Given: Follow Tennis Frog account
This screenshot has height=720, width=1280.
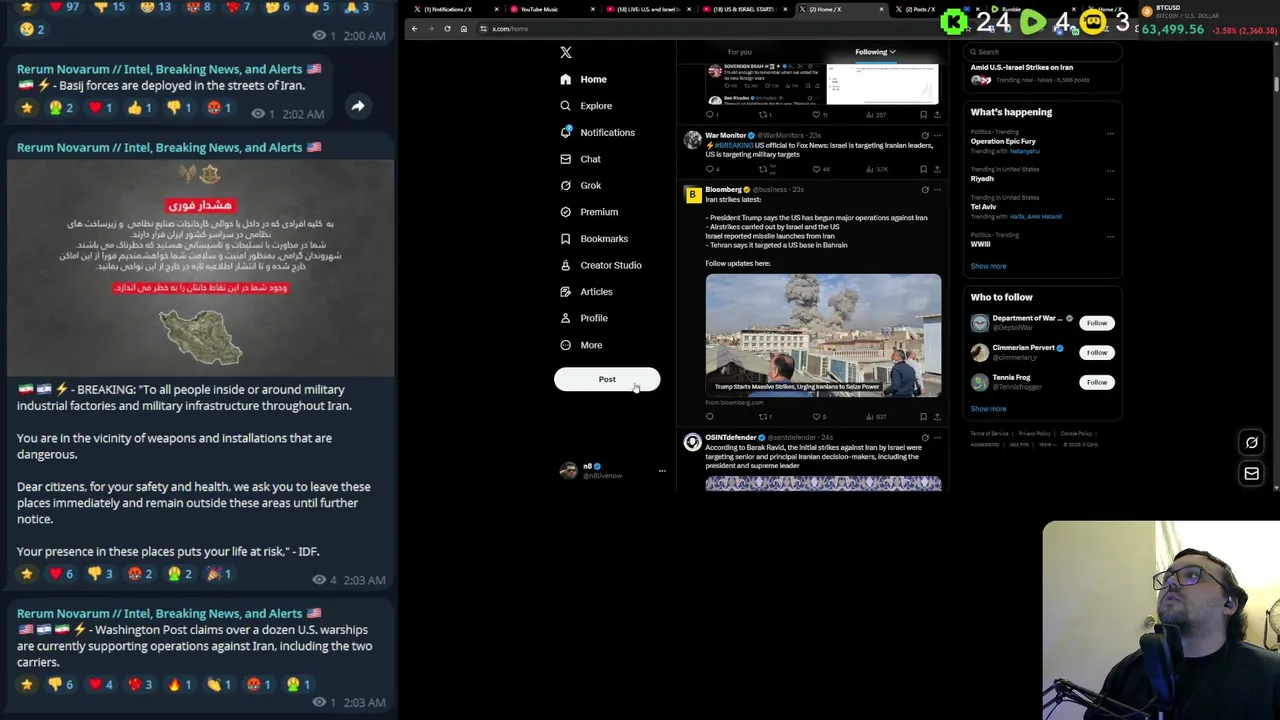Looking at the screenshot, I should [1097, 382].
